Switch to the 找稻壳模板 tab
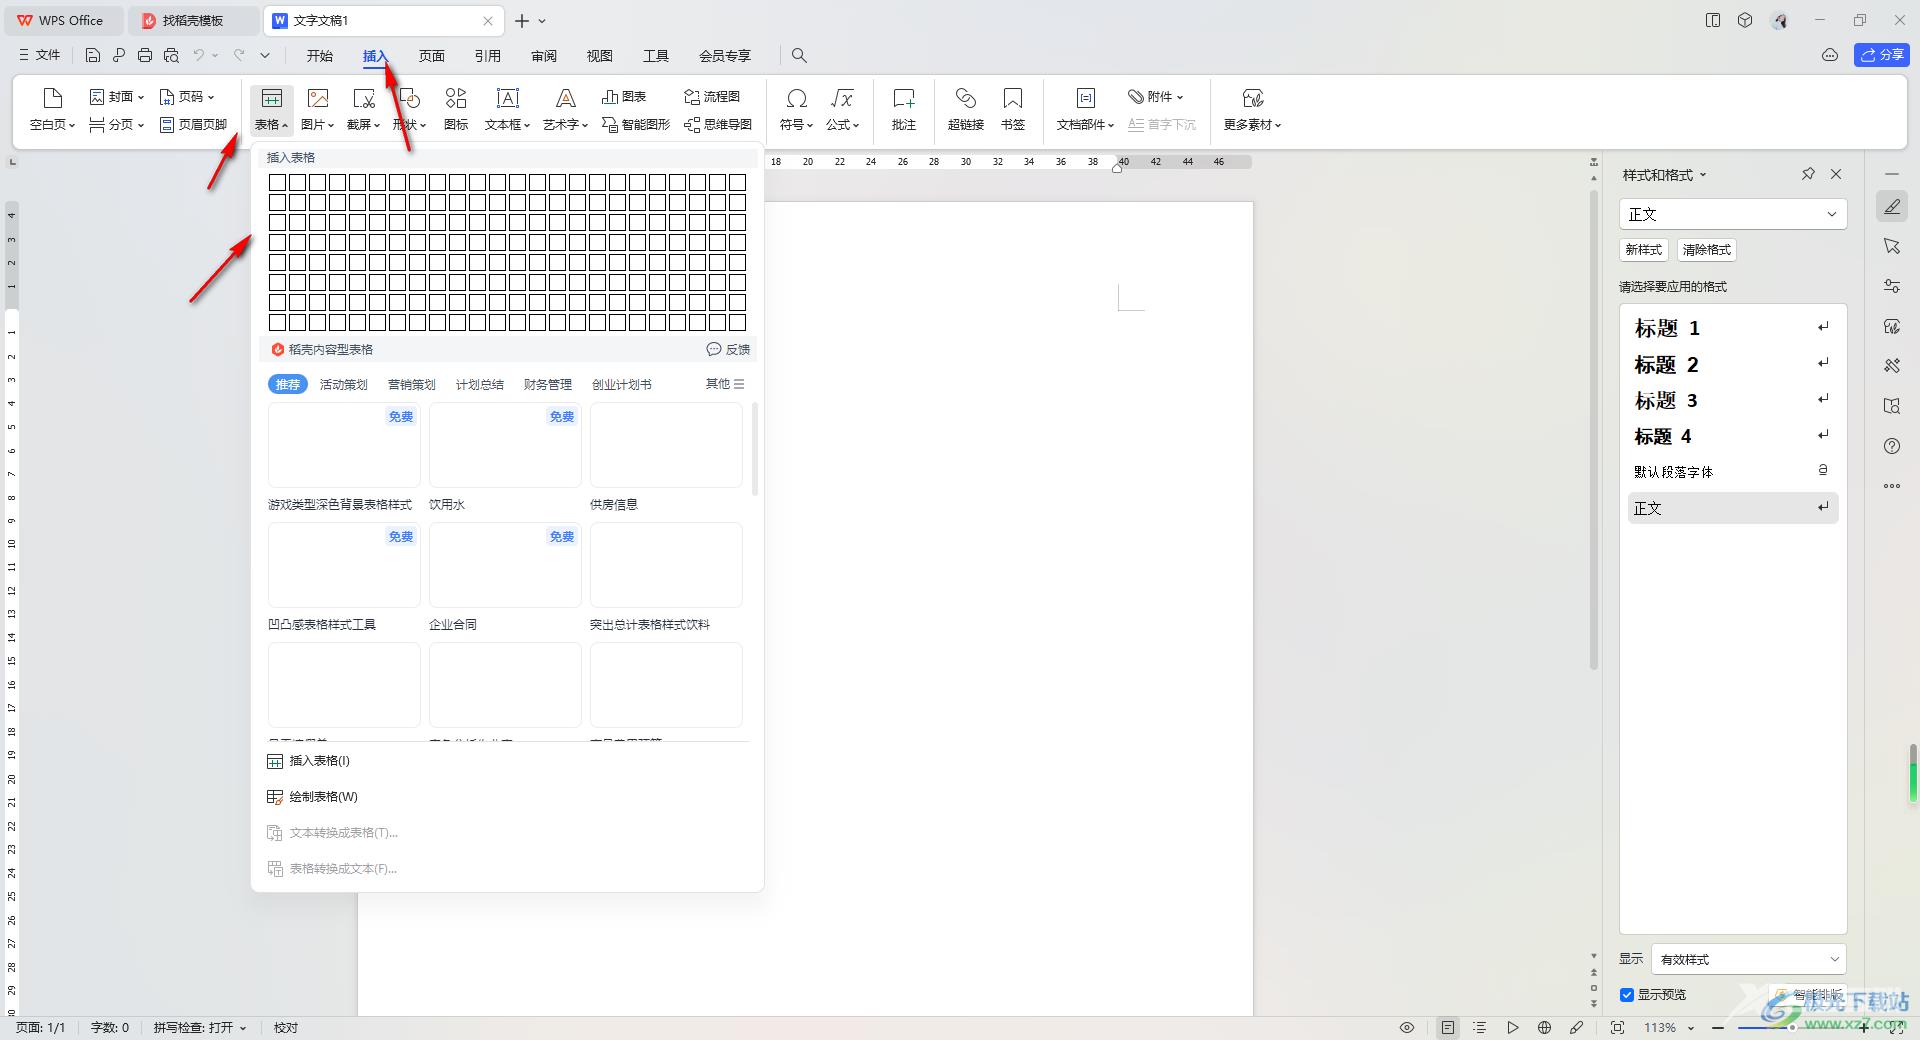Viewport: 1920px width, 1040px height. click(x=192, y=20)
